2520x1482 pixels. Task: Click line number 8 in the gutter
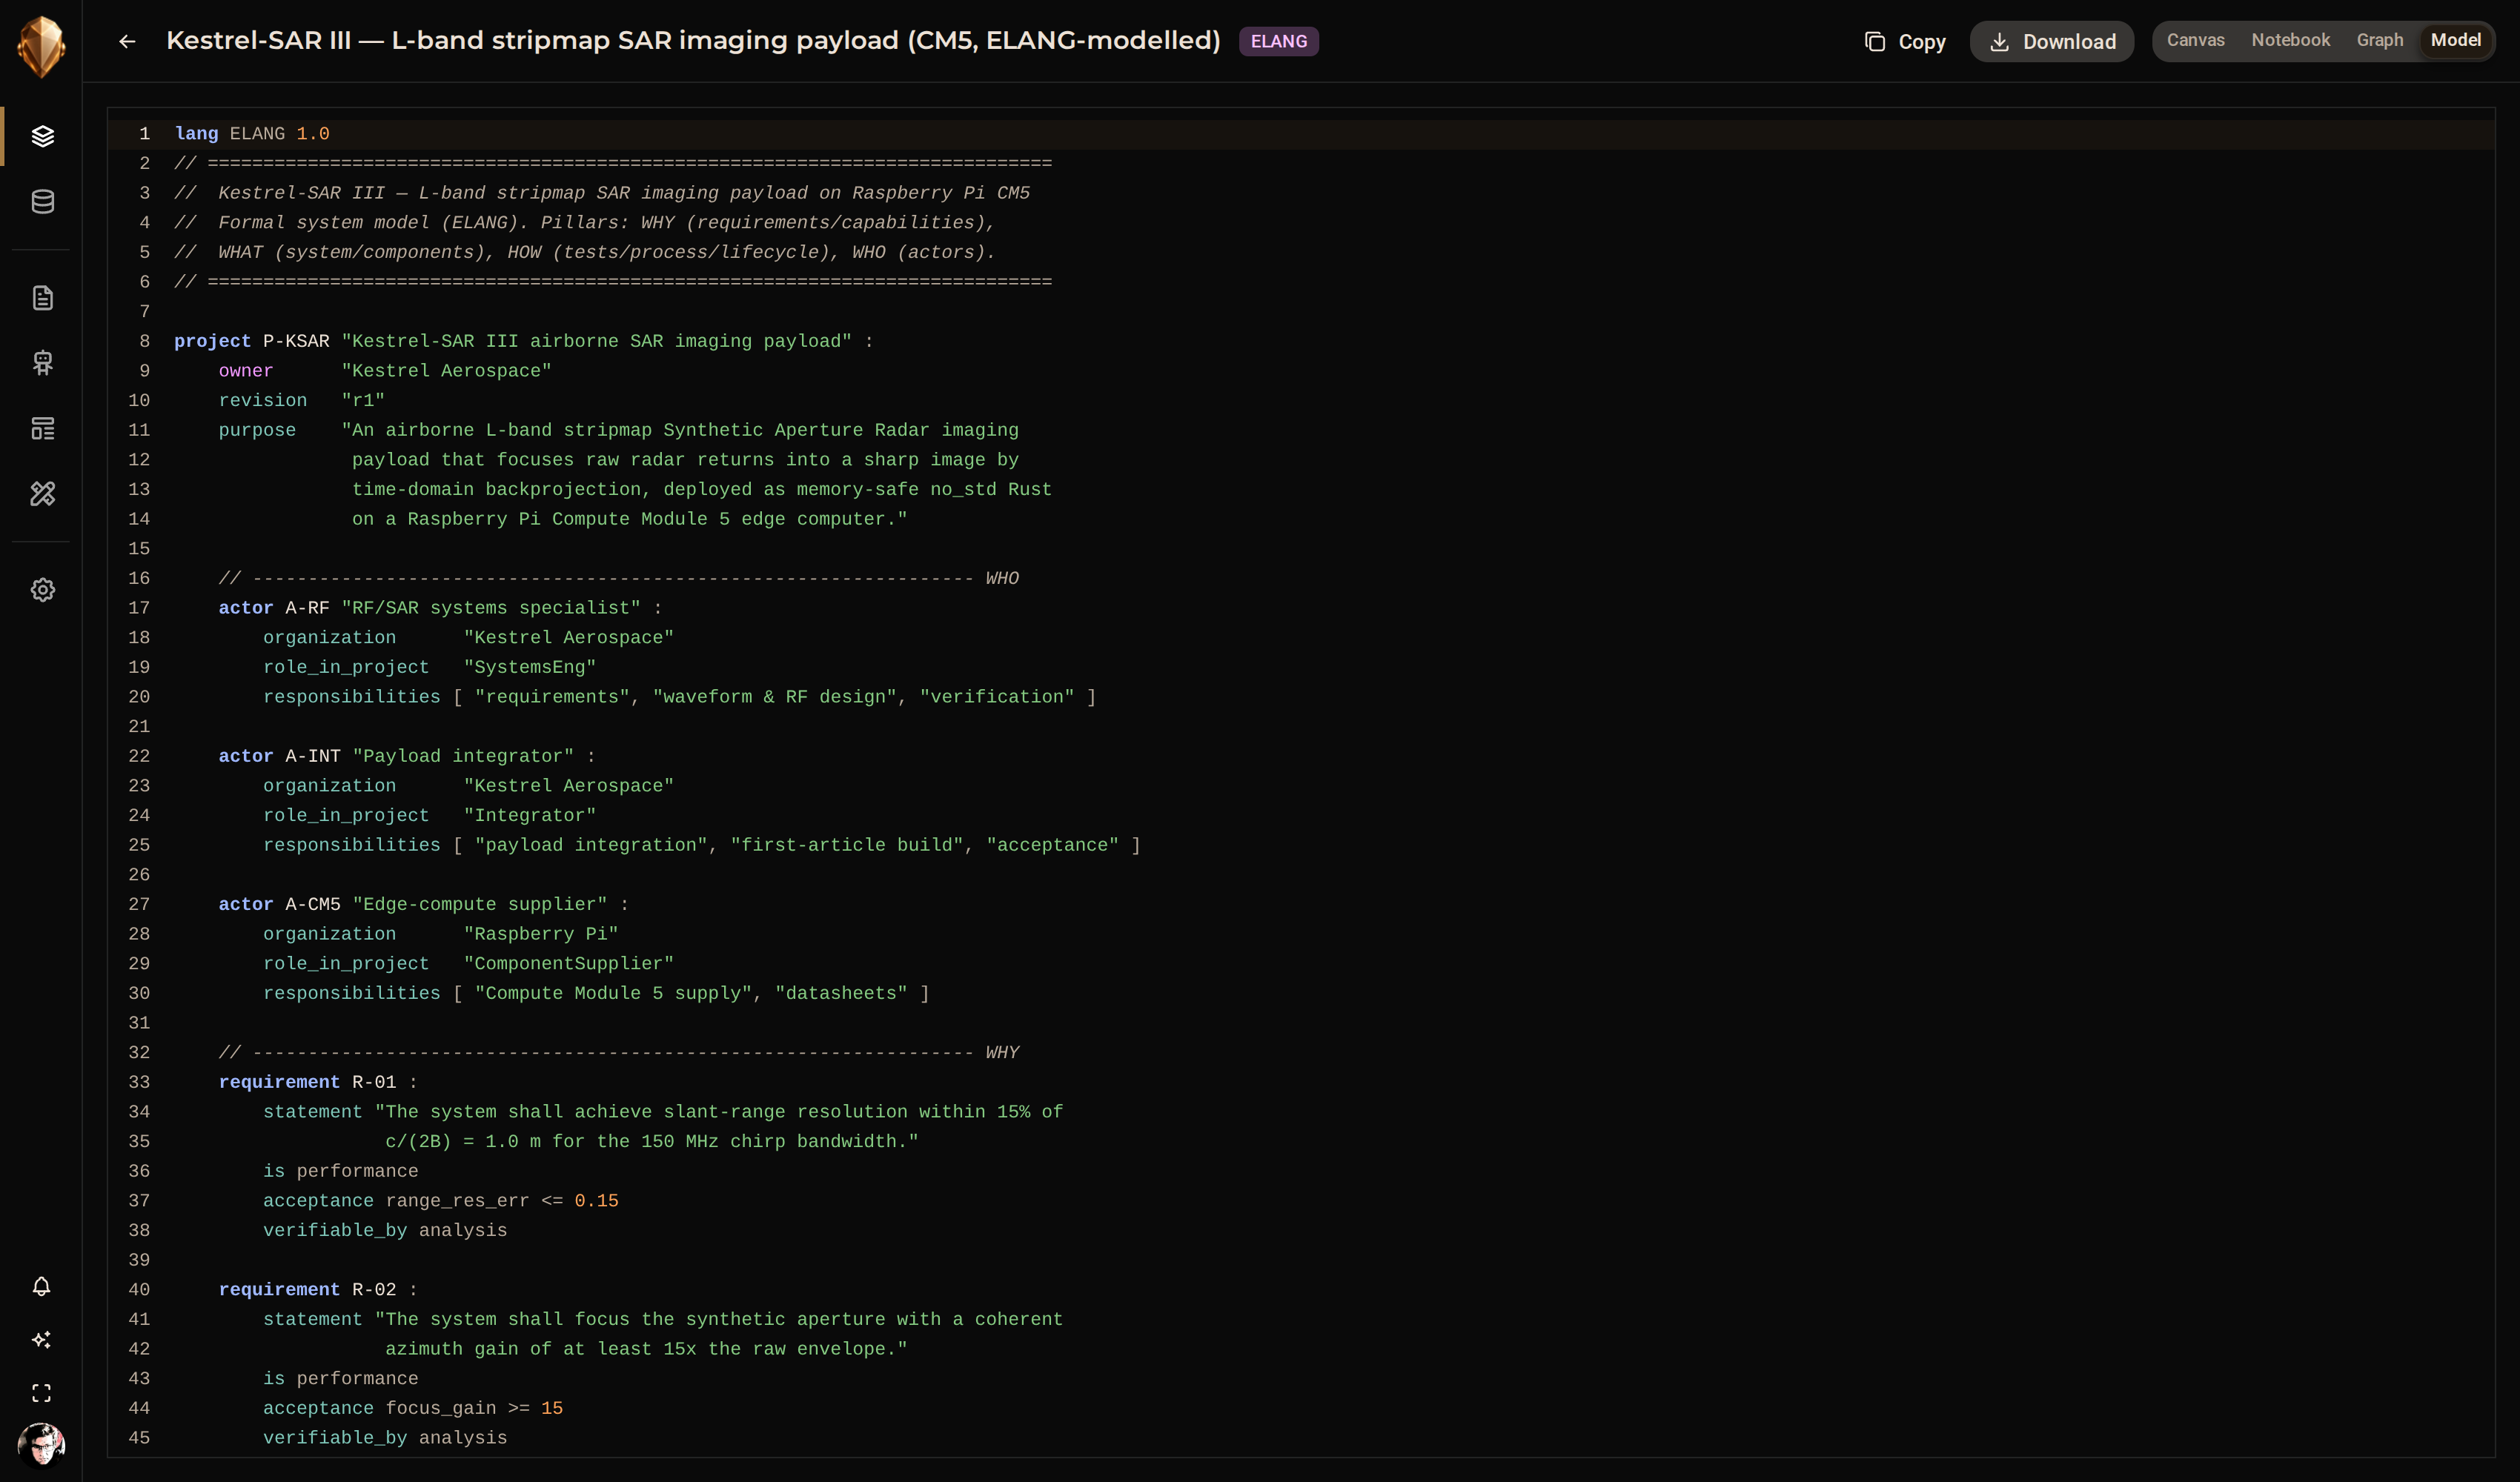(145, 341)
